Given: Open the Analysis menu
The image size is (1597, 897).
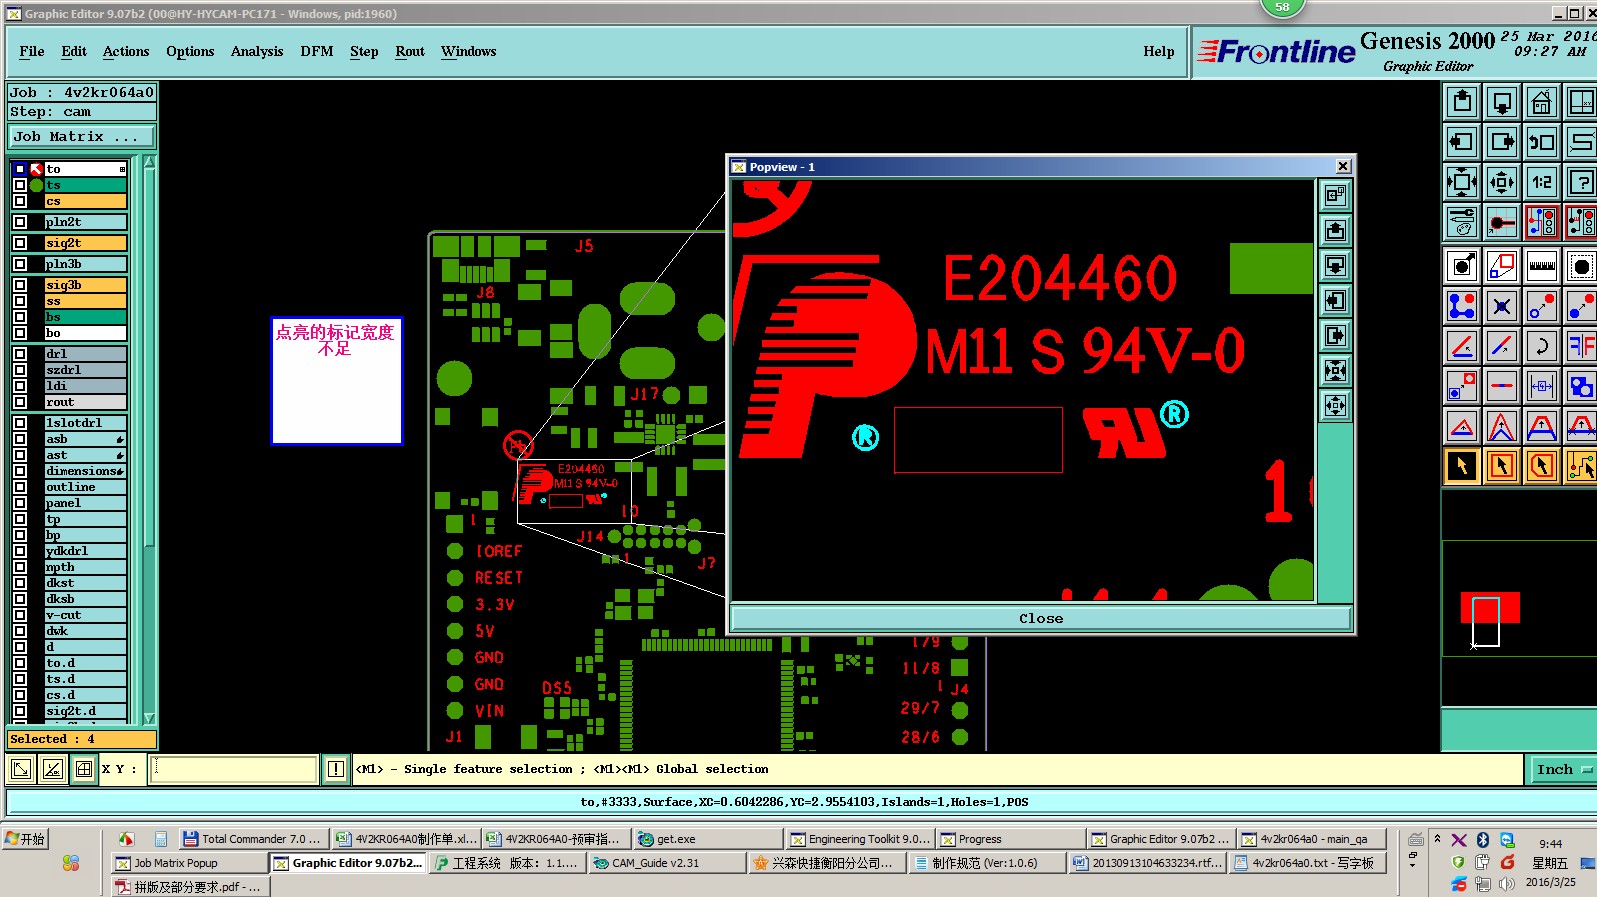Looking at the screenshot, I should pos(257,51).
